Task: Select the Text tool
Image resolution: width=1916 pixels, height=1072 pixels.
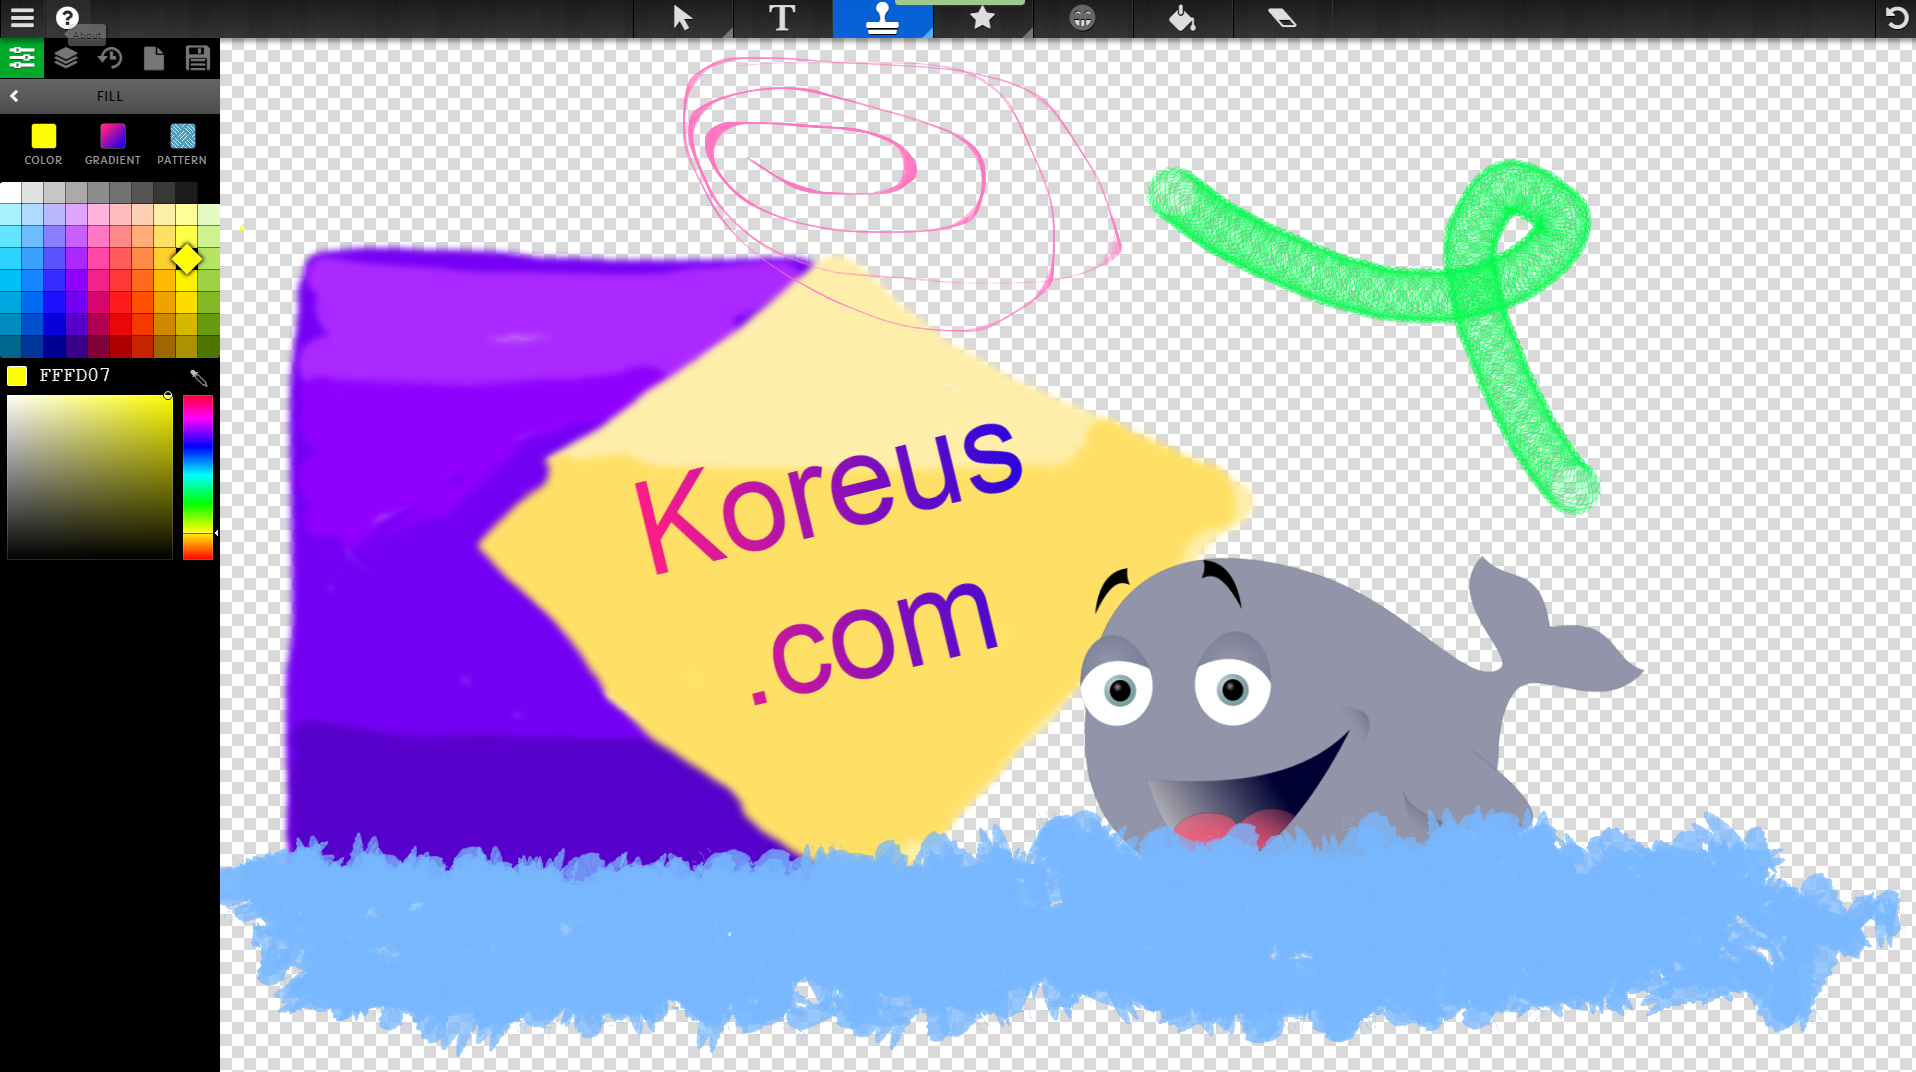Action: [x=782, y=18]
